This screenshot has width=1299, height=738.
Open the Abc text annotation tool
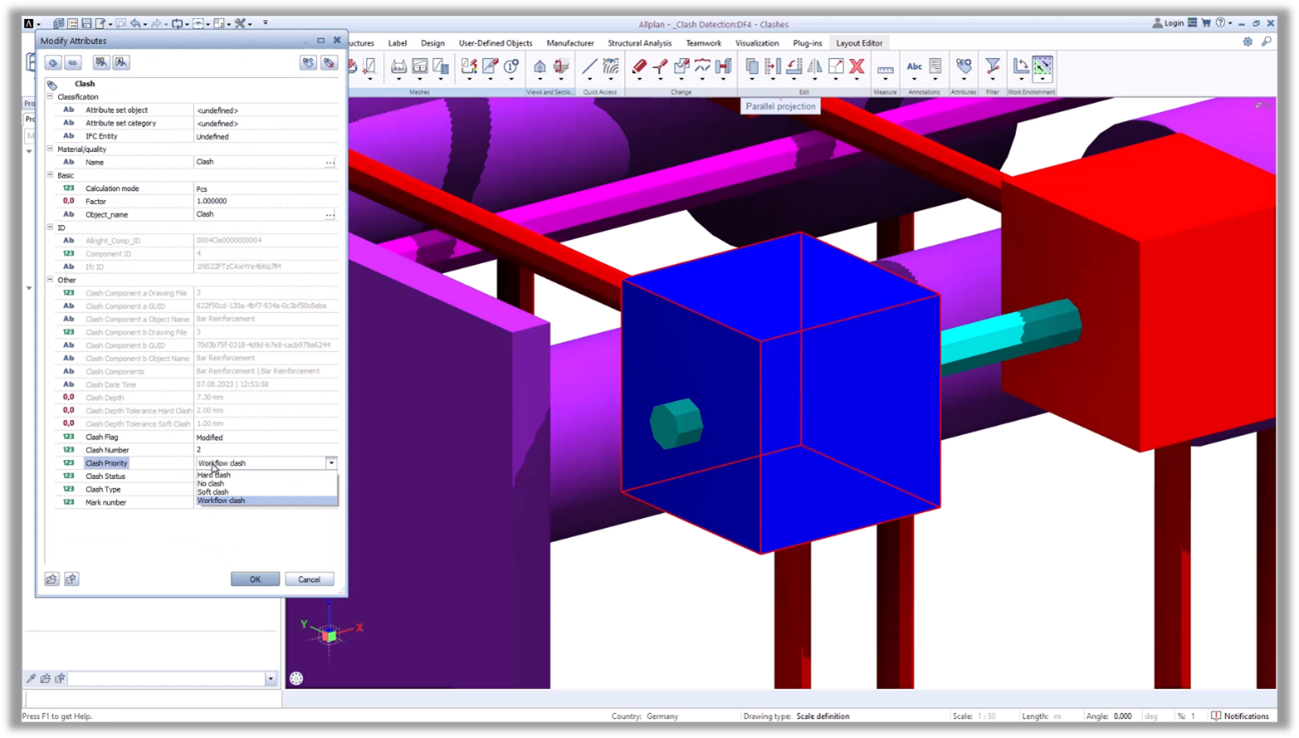(x=914, y=67)
